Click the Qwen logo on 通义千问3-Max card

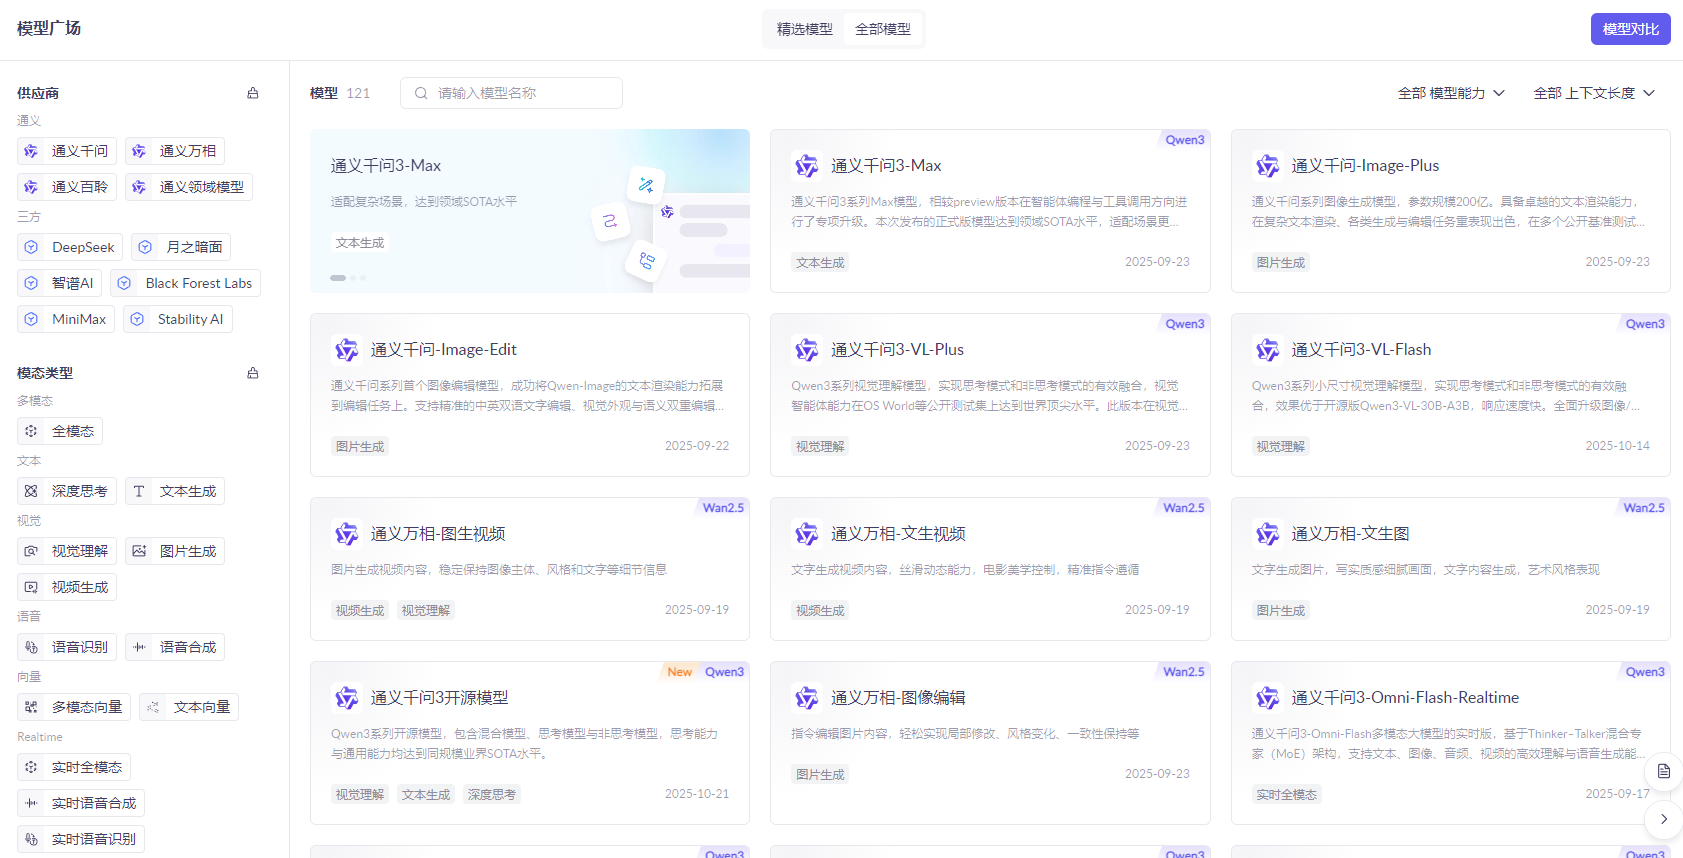tap(806, 166)
